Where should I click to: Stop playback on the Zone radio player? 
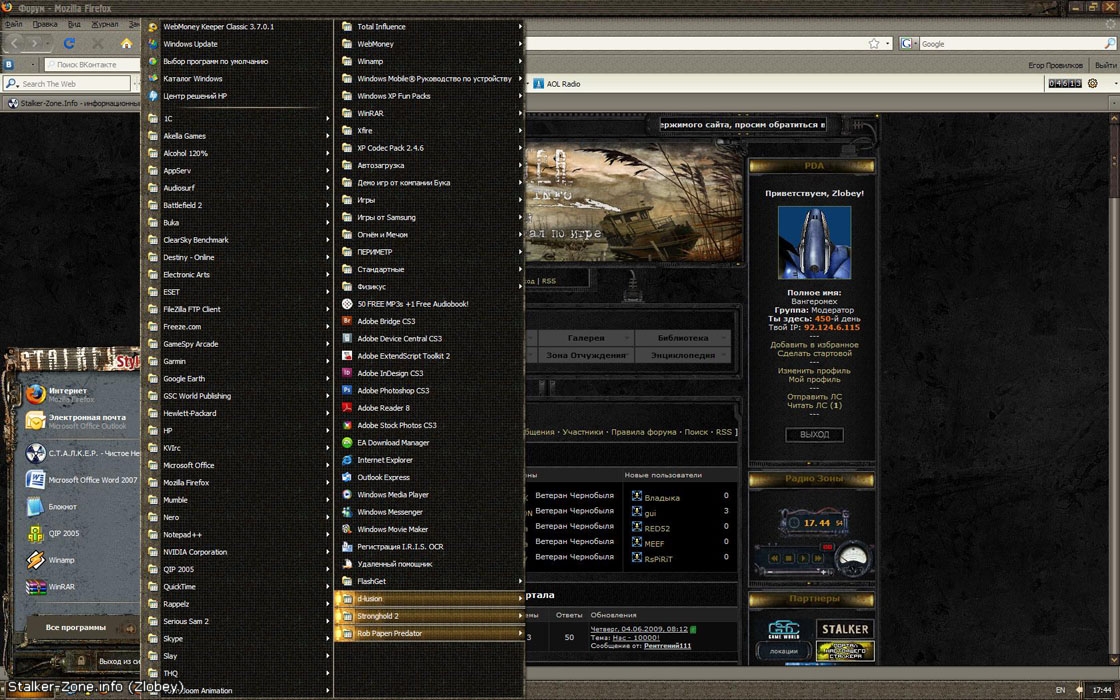[788, 558]
